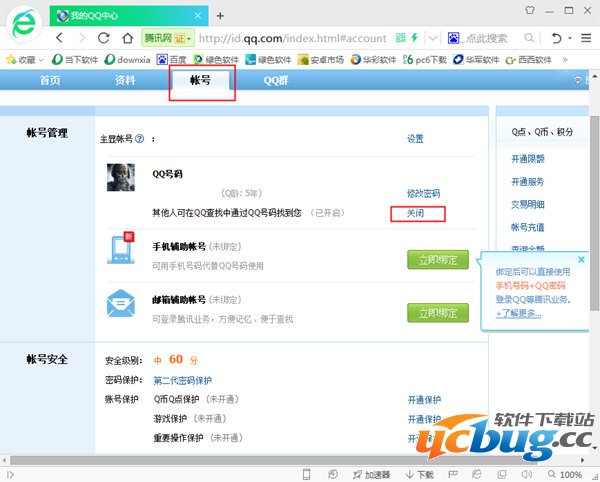Click the address bar URL field

pyautogui.click(x=292, y=38)
